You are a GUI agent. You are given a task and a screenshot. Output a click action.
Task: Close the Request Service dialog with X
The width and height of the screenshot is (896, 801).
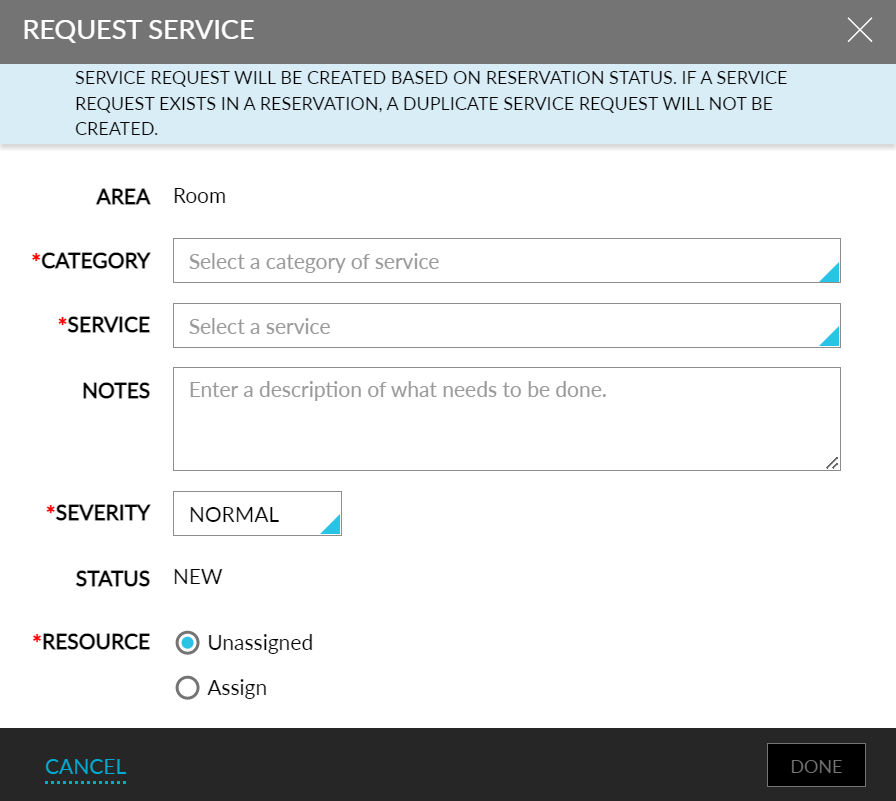tap(859, 31)
